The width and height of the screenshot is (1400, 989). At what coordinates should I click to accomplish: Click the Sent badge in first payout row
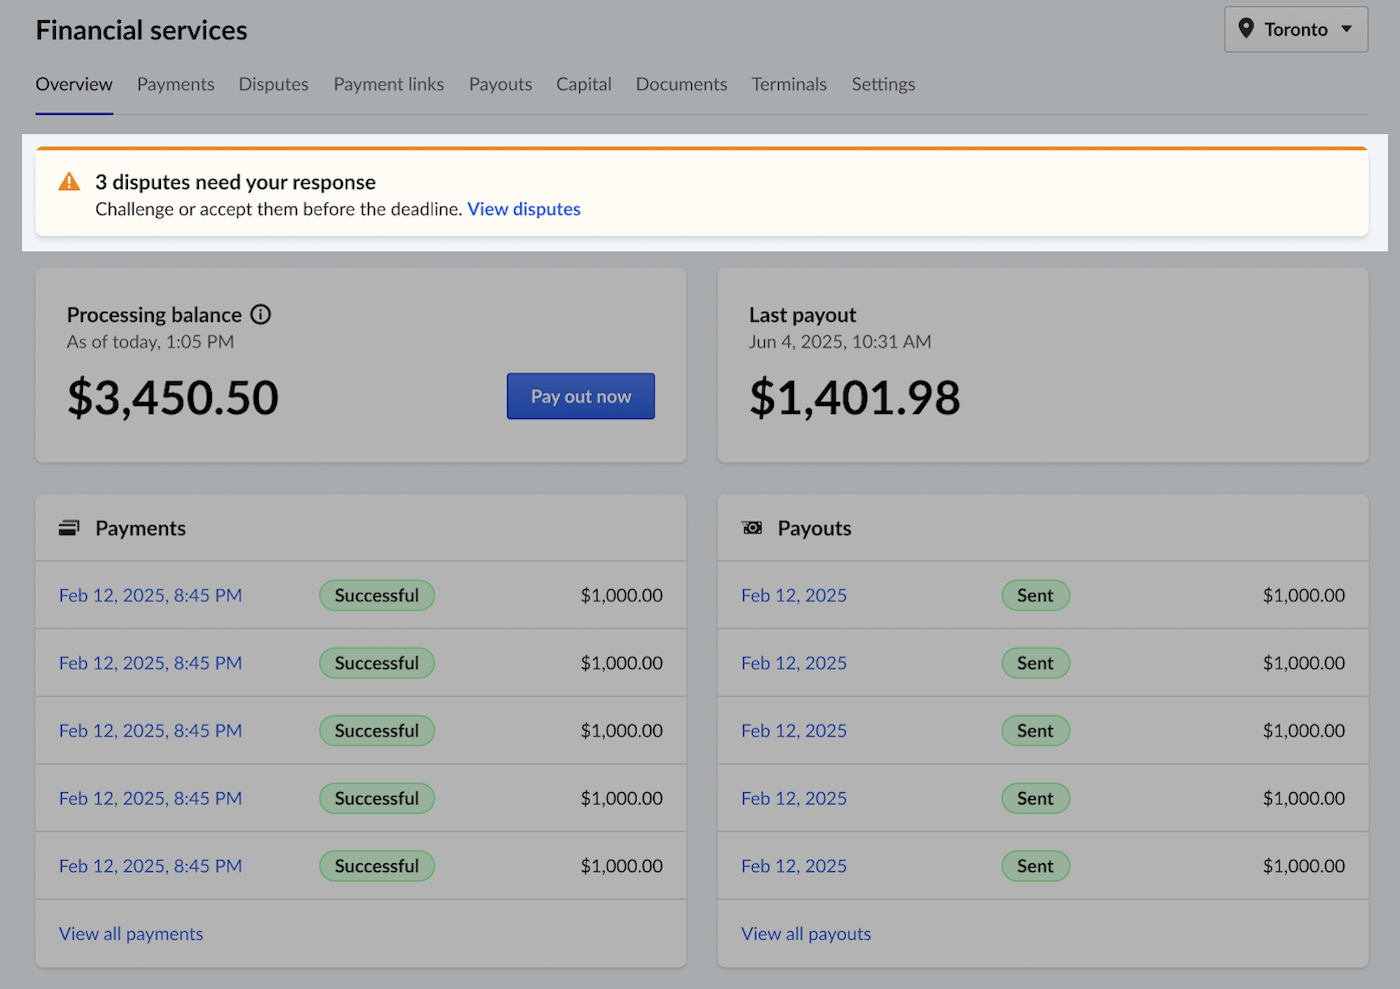pyautogui.click(x=1035, y=596)
